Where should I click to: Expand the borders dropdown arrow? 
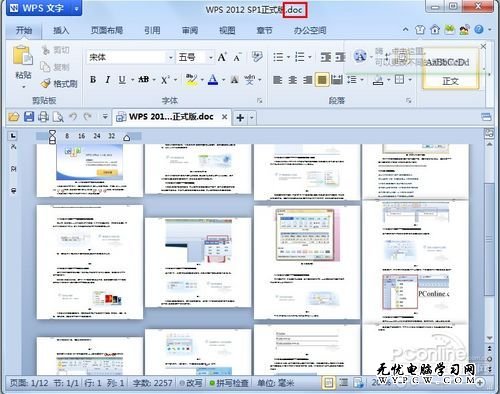click(x=410, y=80)
